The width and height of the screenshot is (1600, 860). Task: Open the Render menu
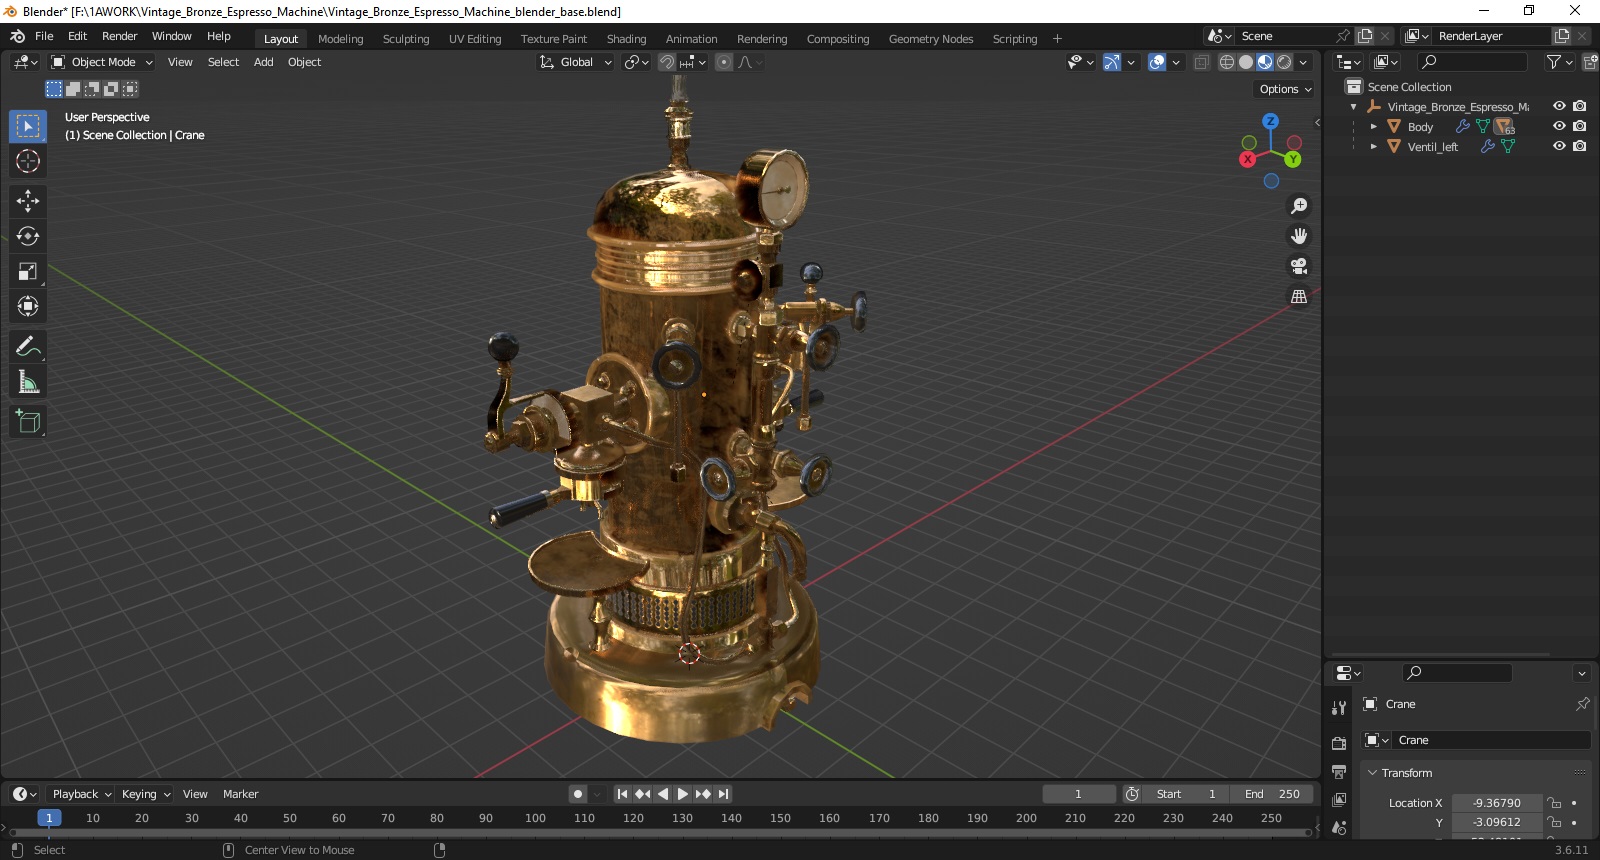(119, 36)
